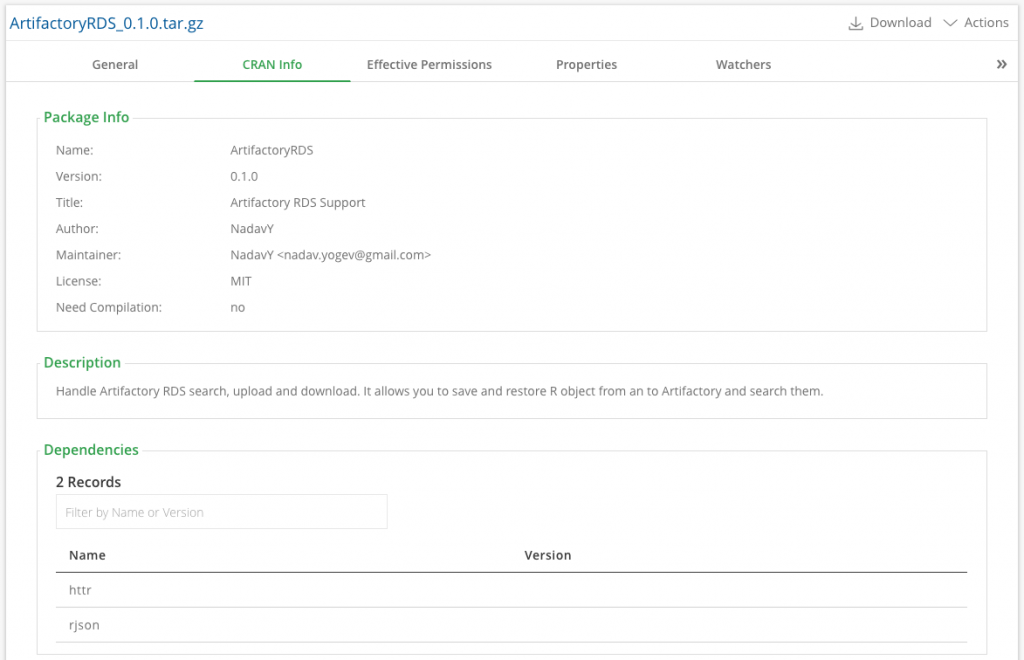Show more tabs with double-chevron
The image size is (1024, 660).
coord(1001,64)
